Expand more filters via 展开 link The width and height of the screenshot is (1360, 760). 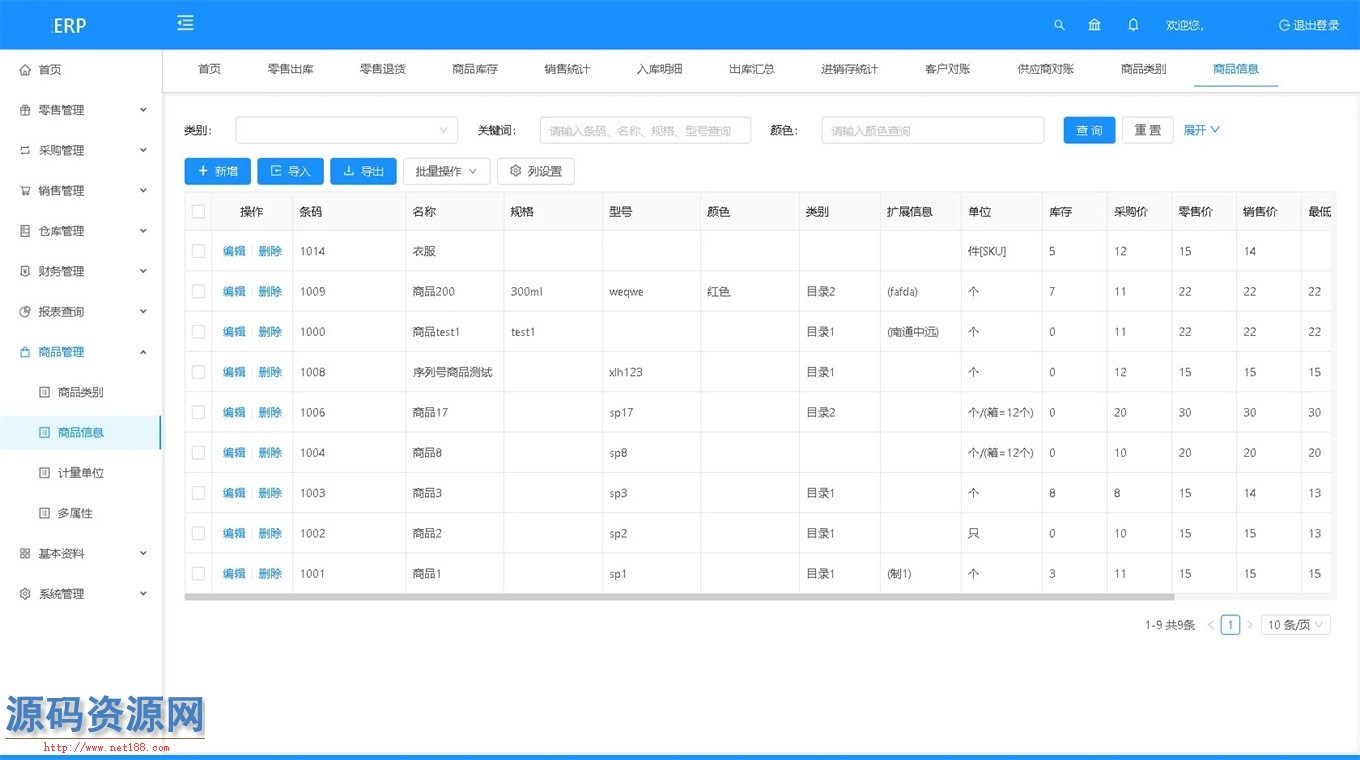click(x=1201, y=130)
